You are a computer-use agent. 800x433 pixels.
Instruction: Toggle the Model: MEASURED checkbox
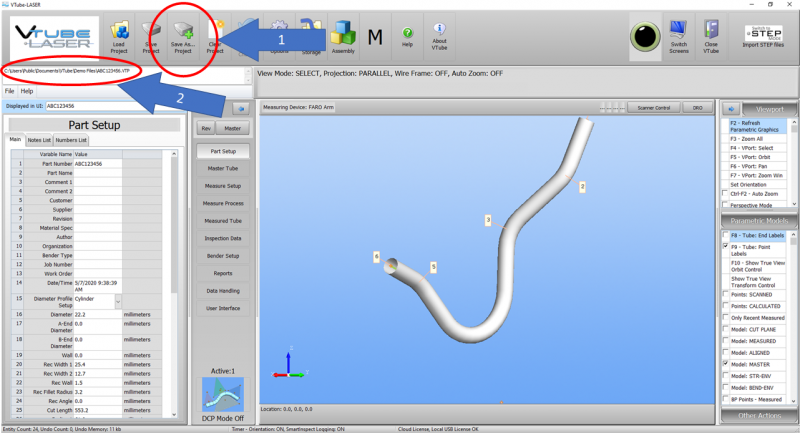[726, 340]
